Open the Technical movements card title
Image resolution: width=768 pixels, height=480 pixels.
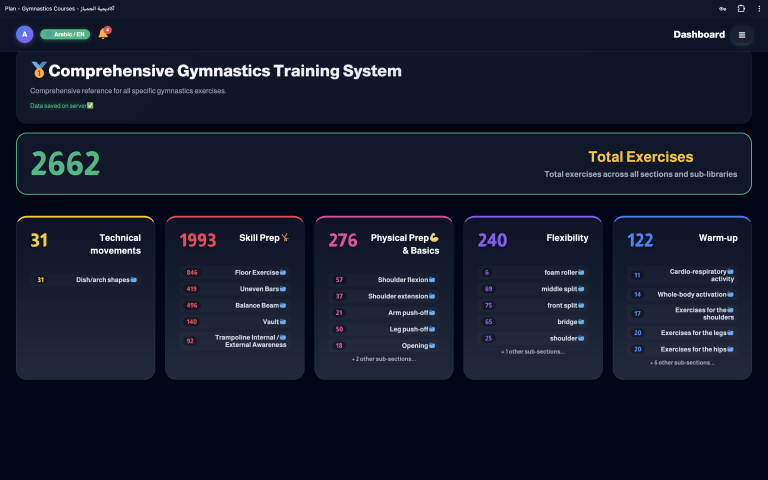point(116,244)
